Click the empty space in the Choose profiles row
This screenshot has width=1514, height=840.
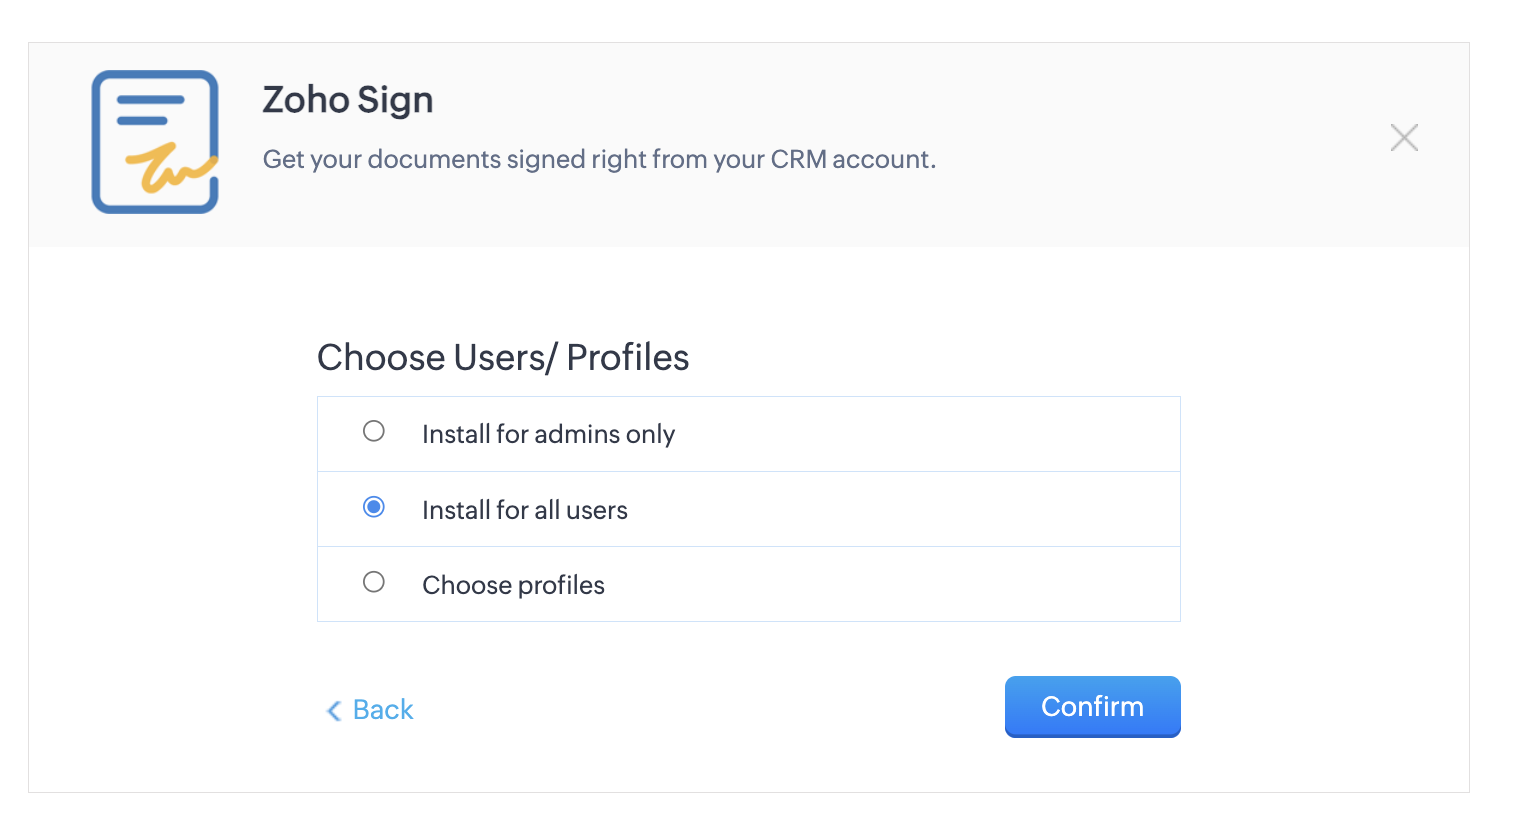[x=890, y=585]
